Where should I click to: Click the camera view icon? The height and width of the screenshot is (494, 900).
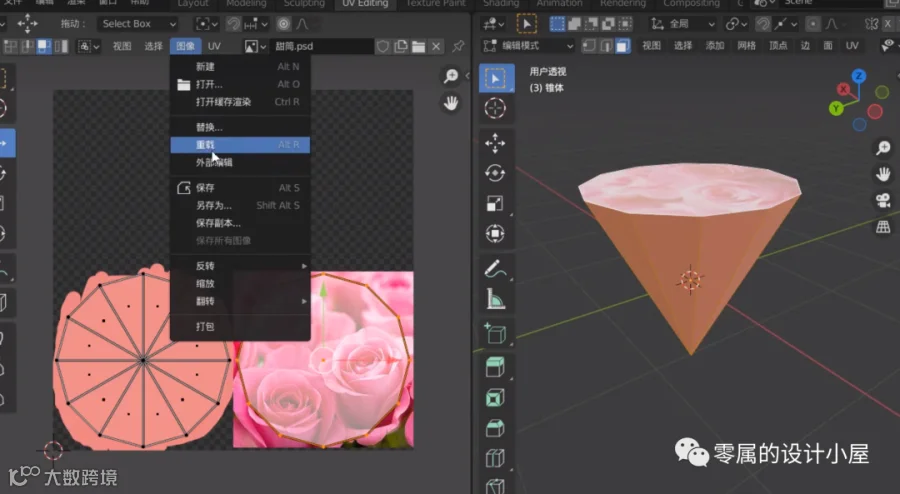883,201
